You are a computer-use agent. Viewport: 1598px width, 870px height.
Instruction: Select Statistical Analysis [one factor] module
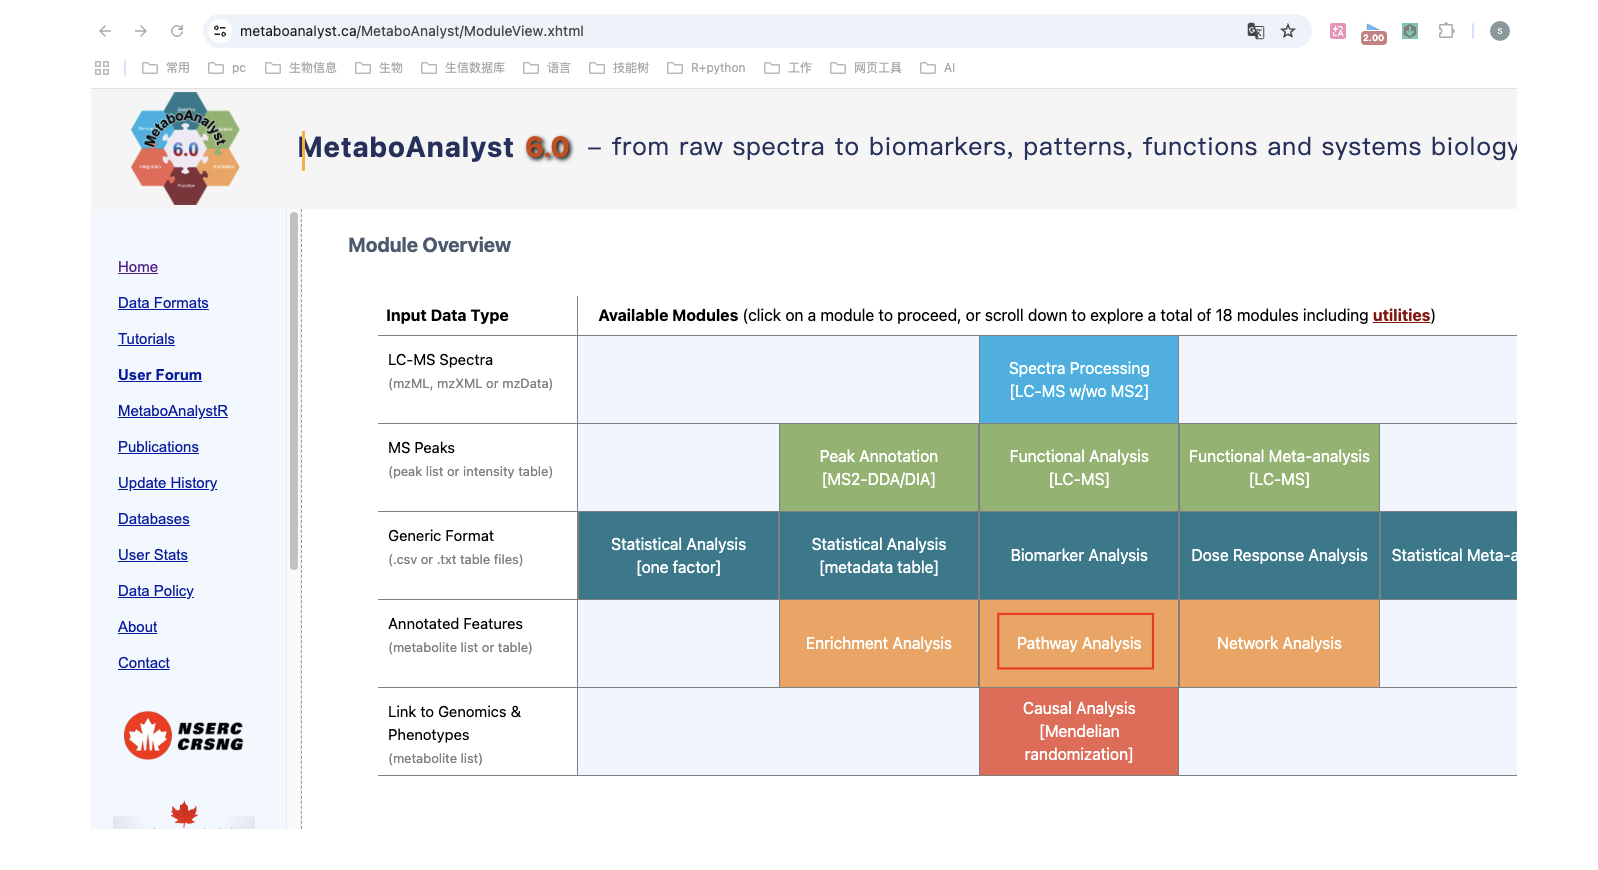point(678,556)
